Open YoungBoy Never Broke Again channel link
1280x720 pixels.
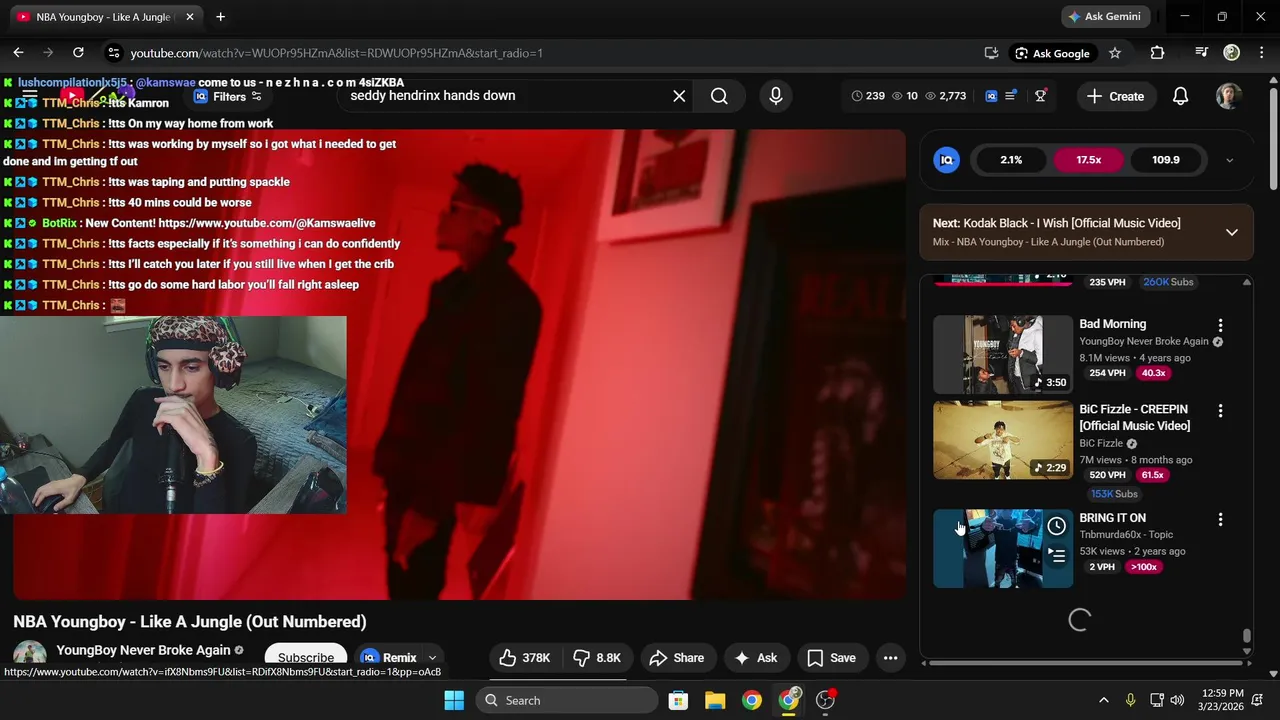(x=143, y=650)
